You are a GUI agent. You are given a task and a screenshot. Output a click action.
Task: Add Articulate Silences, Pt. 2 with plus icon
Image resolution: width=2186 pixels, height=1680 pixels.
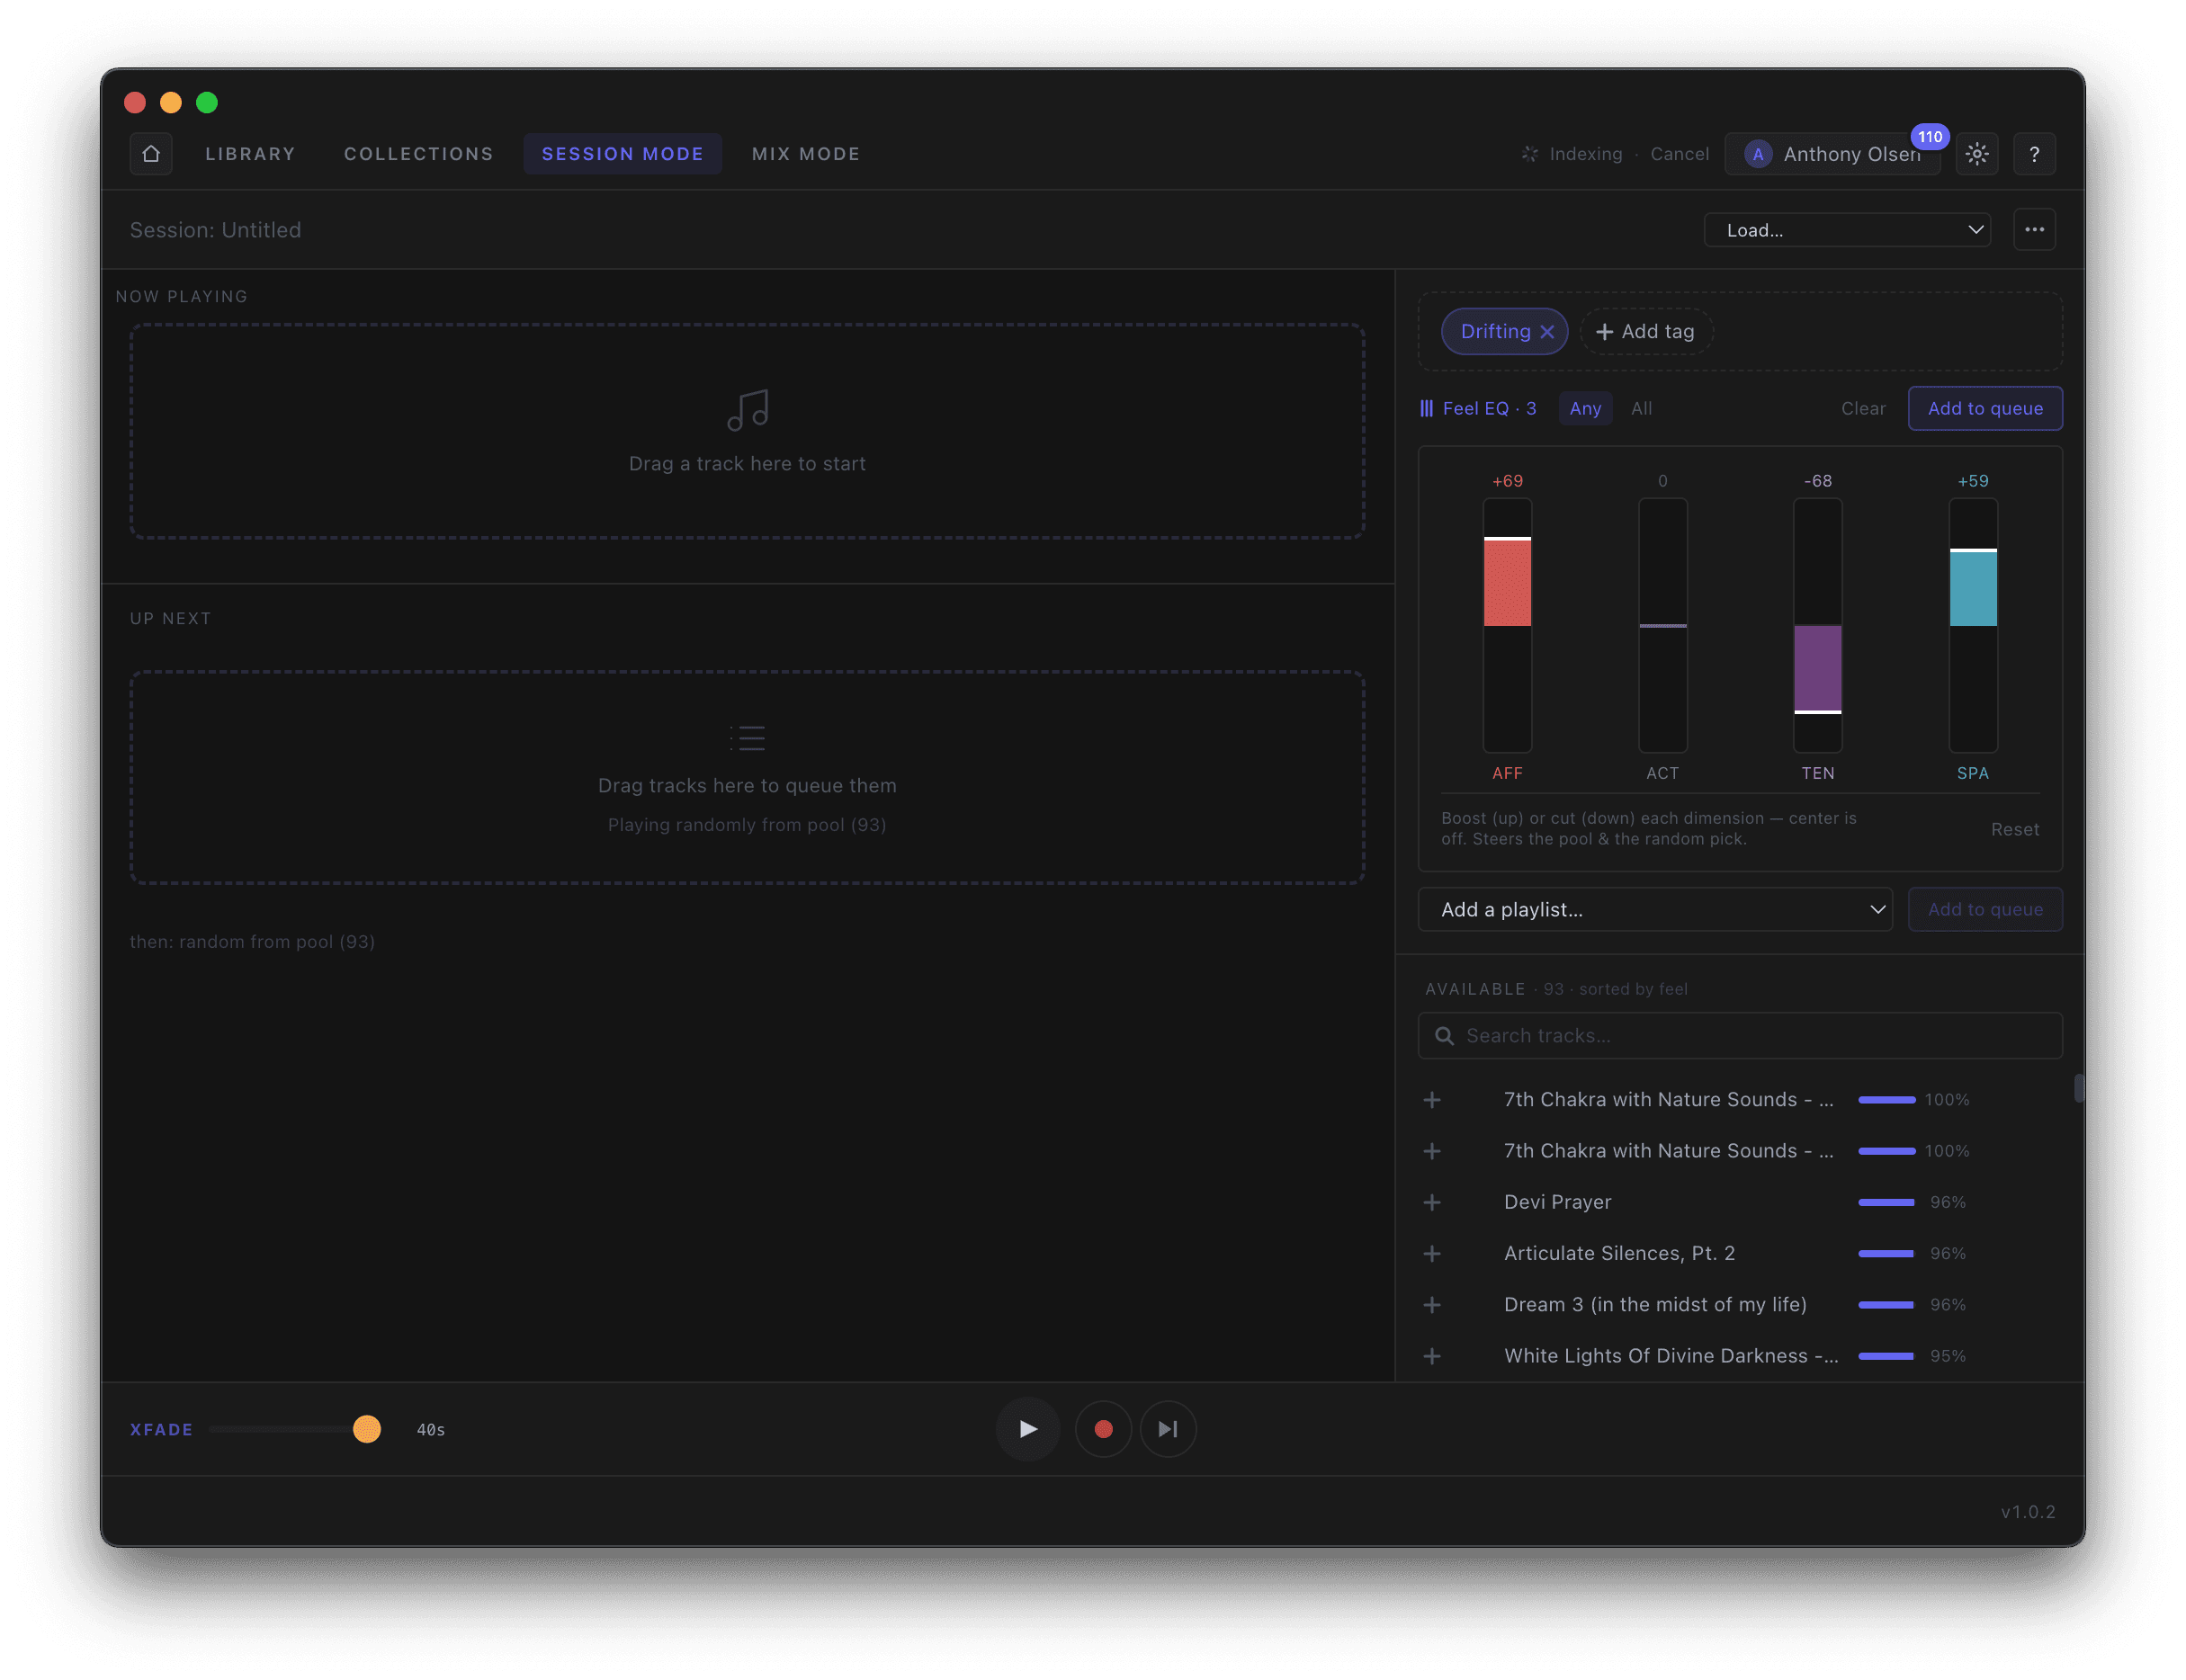point(1432,1253)
